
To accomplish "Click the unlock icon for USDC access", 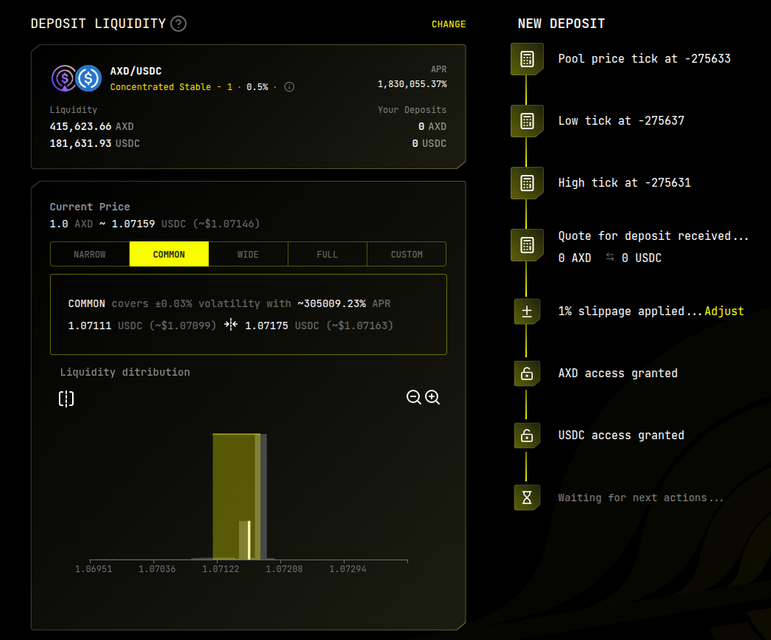I will (x=526, y=436).
